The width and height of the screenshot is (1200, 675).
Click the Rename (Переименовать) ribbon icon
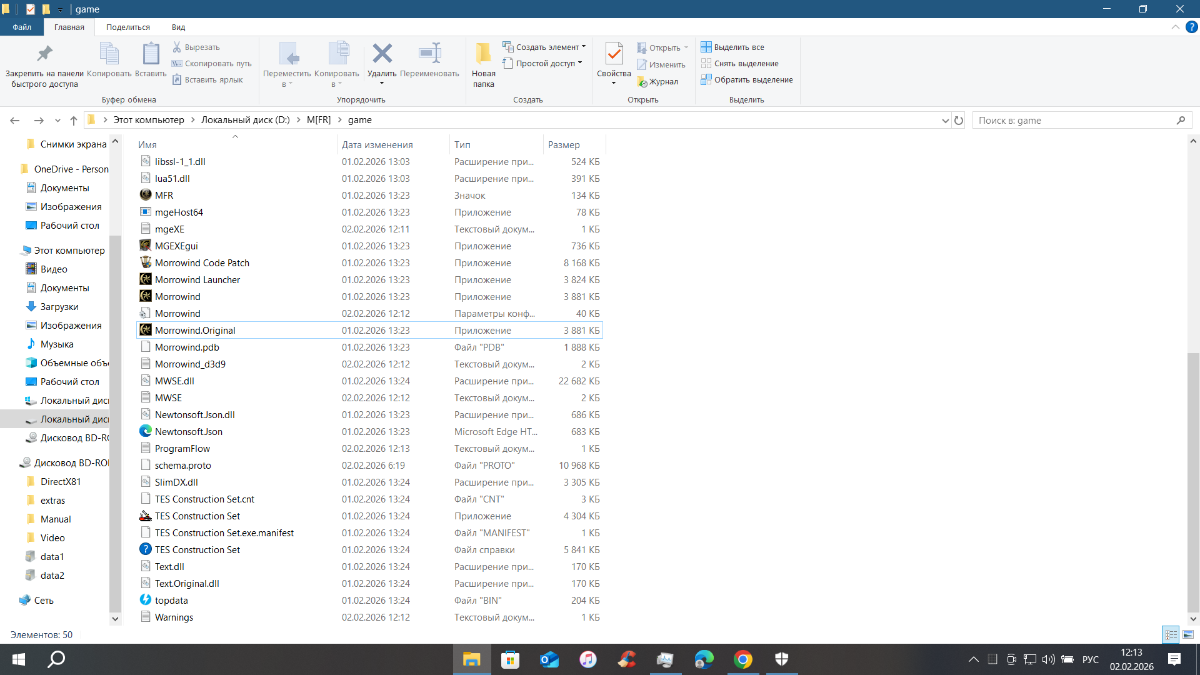pos(429,54)
